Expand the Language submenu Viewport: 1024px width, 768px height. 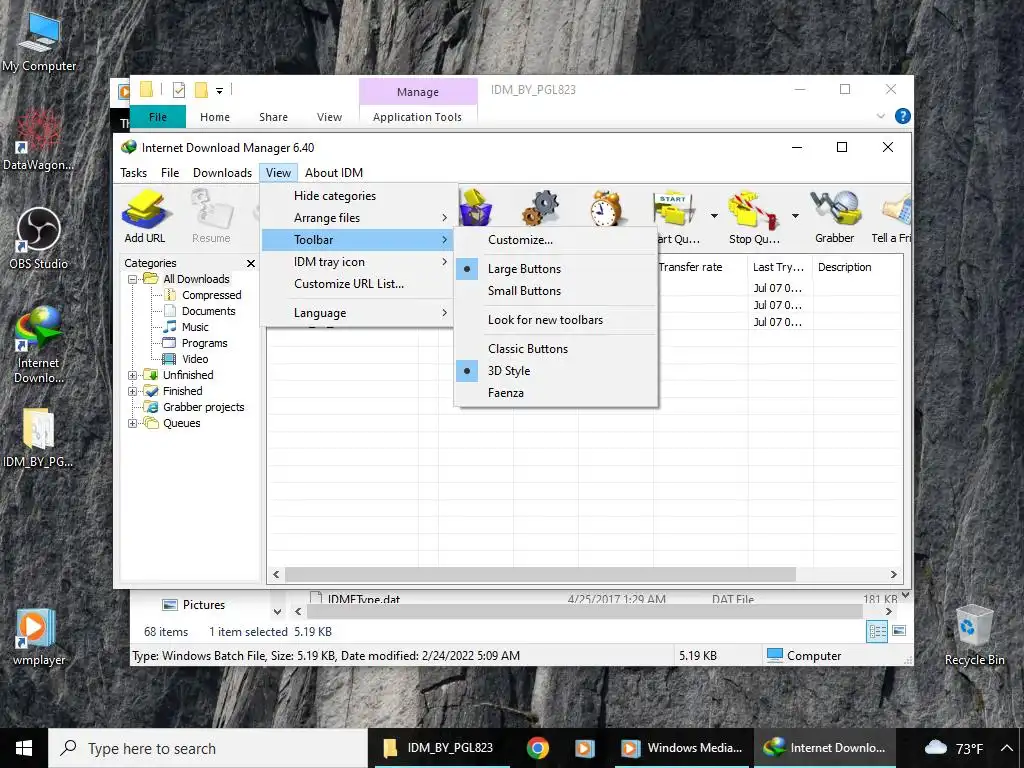tap(357, 313)
